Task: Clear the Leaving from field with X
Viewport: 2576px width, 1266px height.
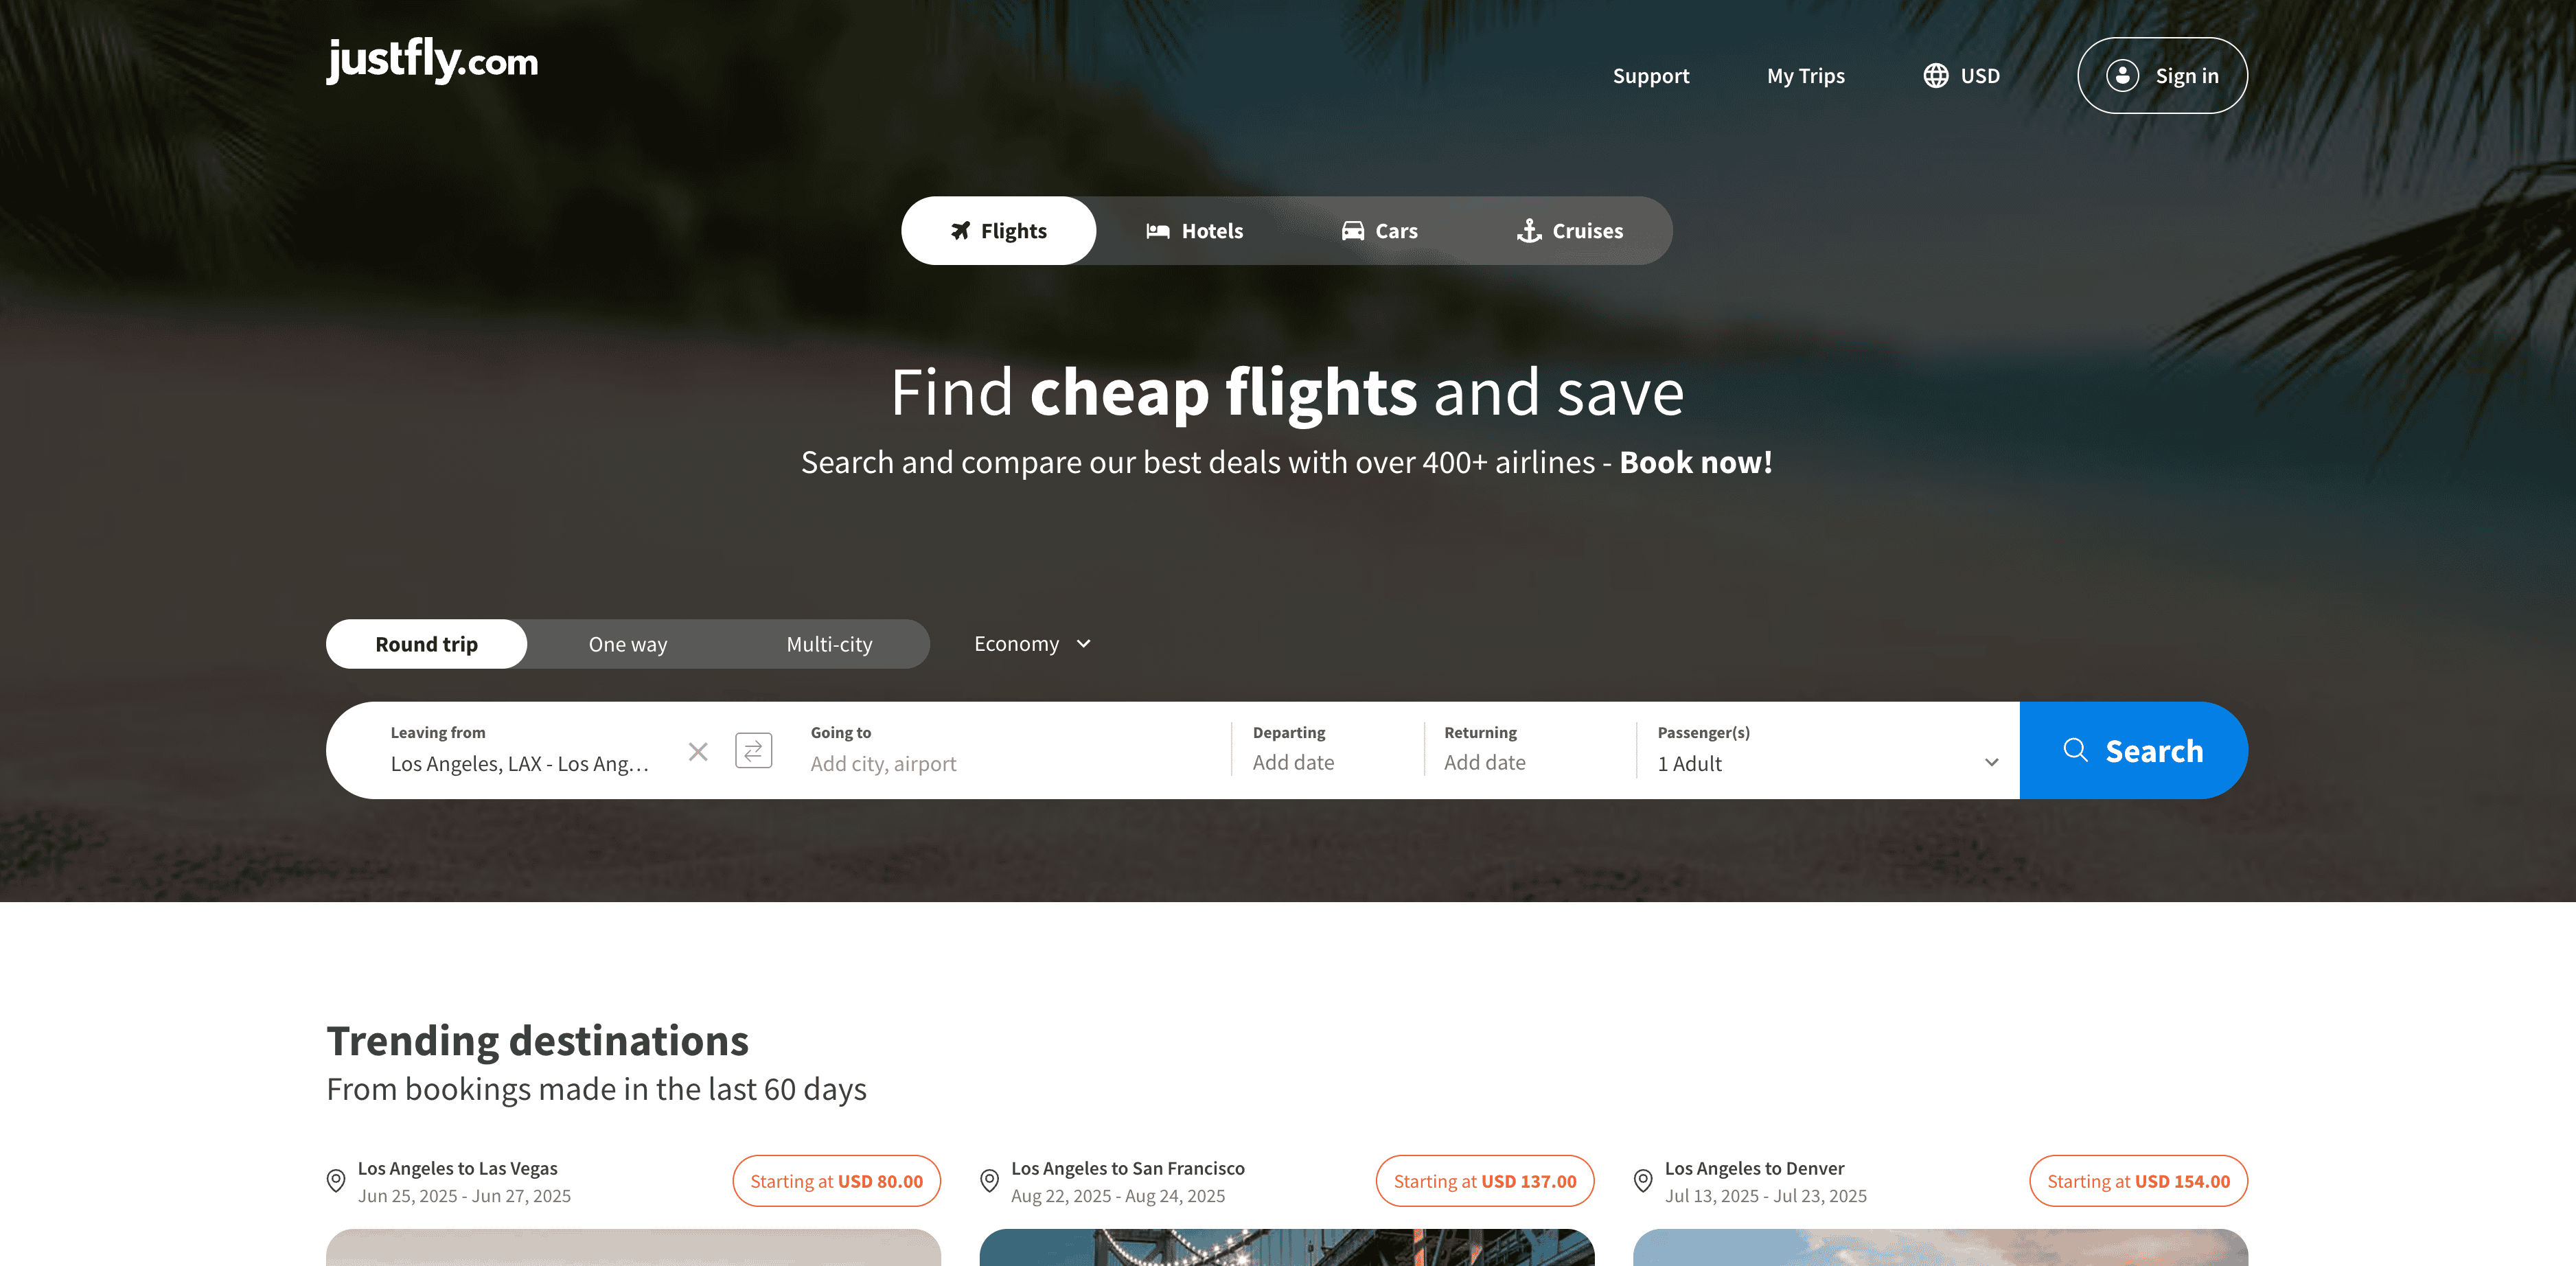Action: (698, 751)
